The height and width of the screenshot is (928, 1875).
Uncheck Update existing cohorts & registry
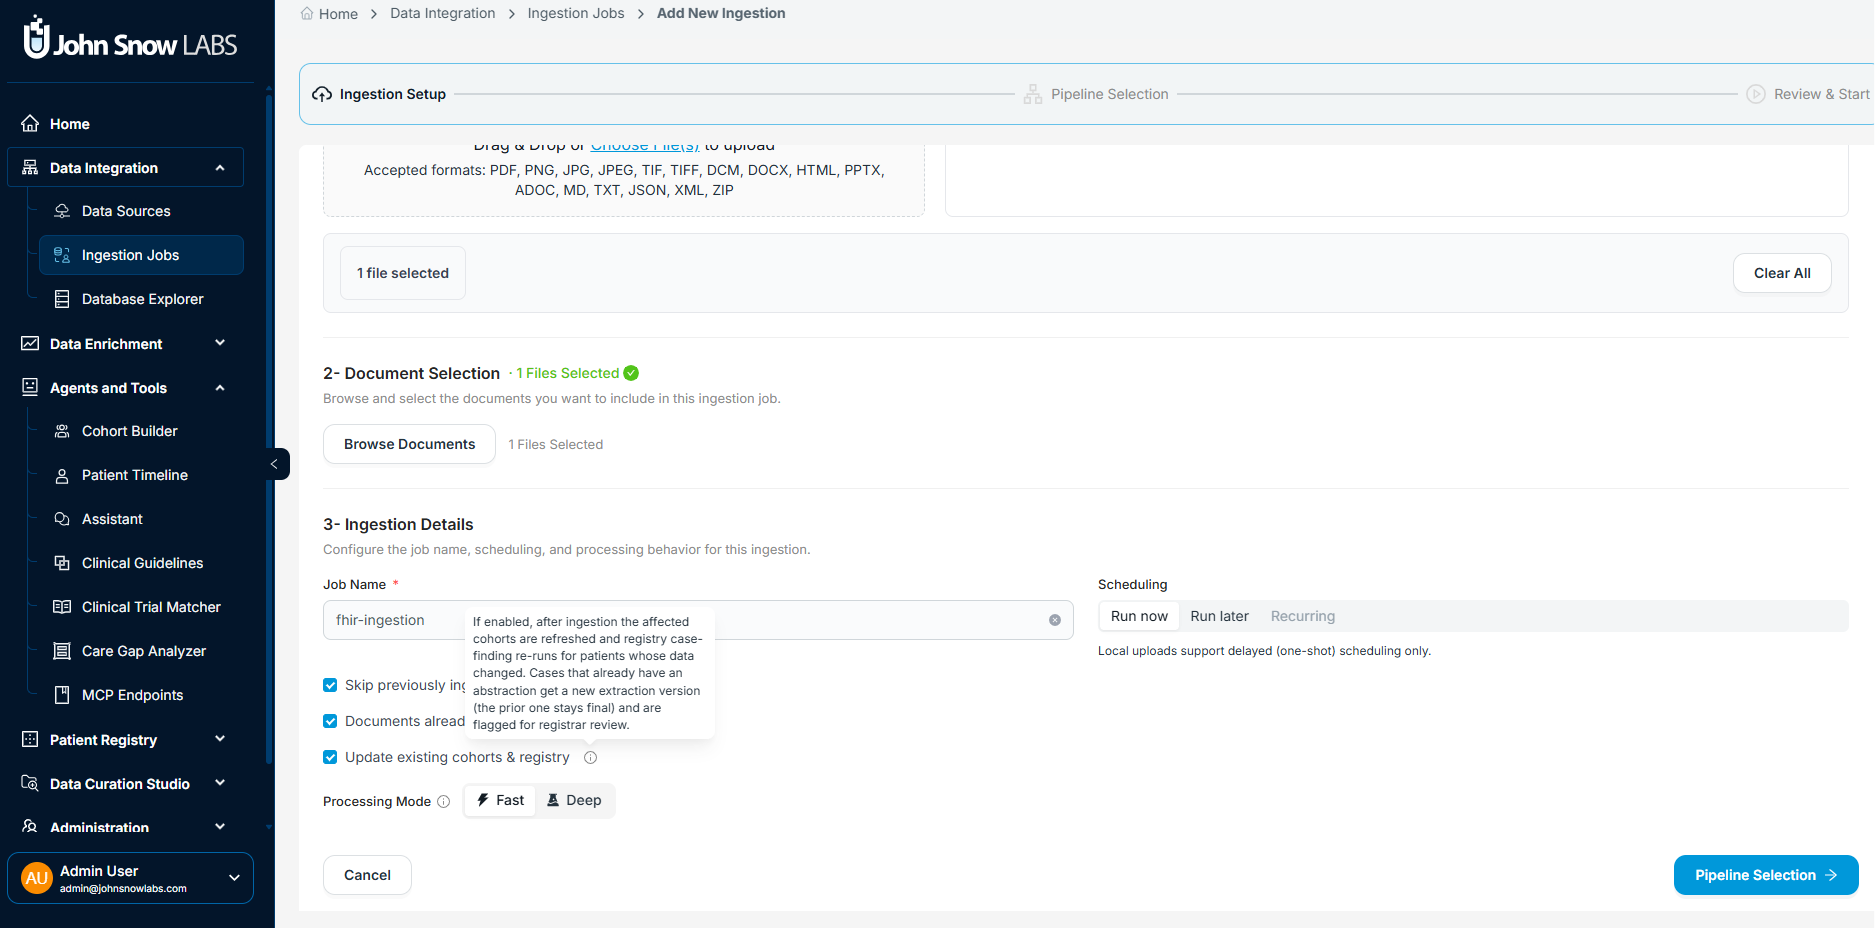pos(330,757)
